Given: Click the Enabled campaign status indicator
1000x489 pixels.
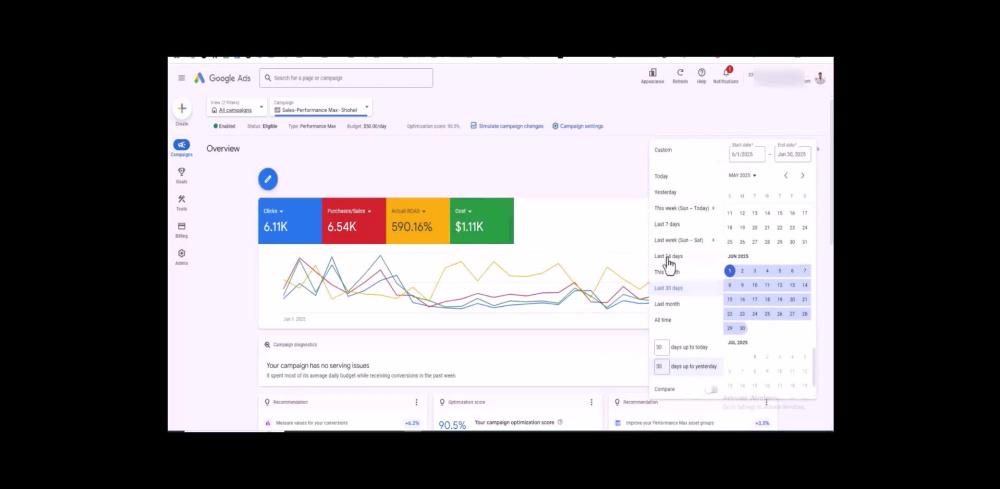Looking at the screenshot, I should click(224, 126).
